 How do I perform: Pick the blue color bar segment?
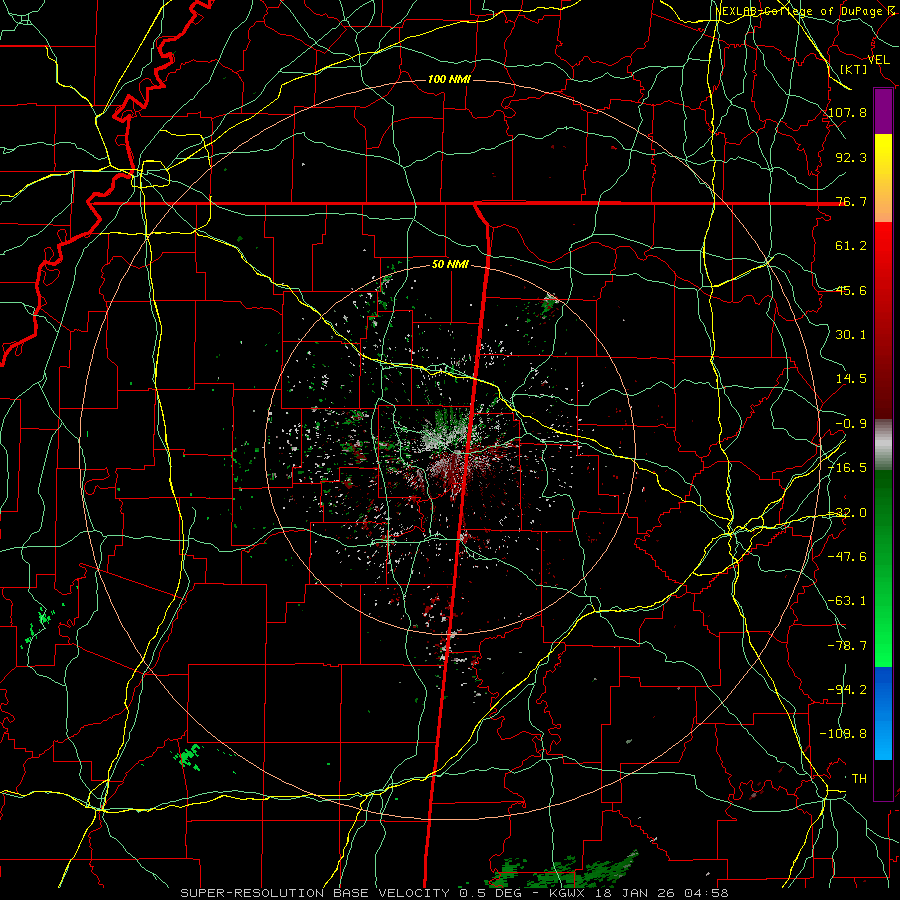pyautogui.click(x=883, y=689)
